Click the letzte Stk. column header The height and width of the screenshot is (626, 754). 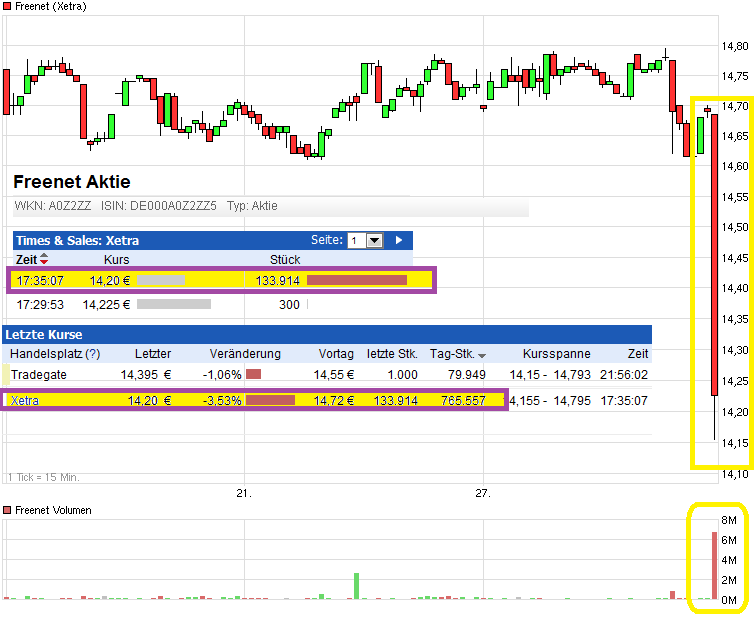[x=392, y=354]
